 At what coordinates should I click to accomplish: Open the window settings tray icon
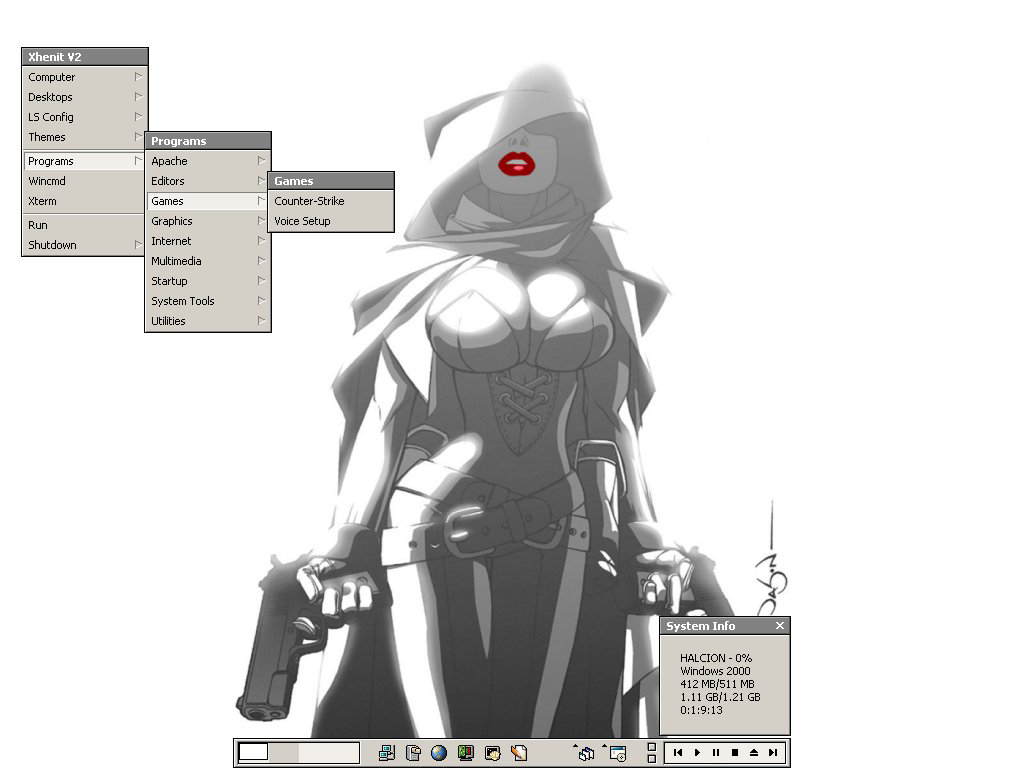click(618, 754)
